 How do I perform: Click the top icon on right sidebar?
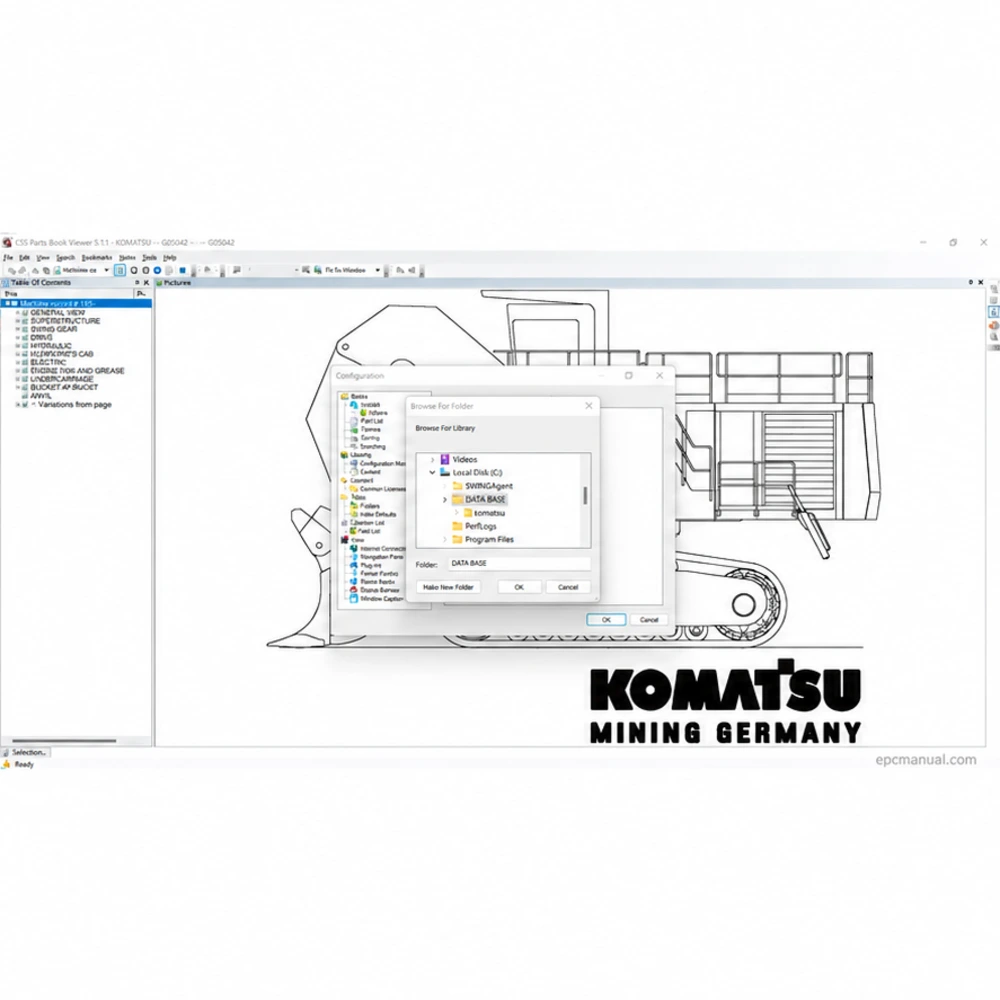point(994,289)
